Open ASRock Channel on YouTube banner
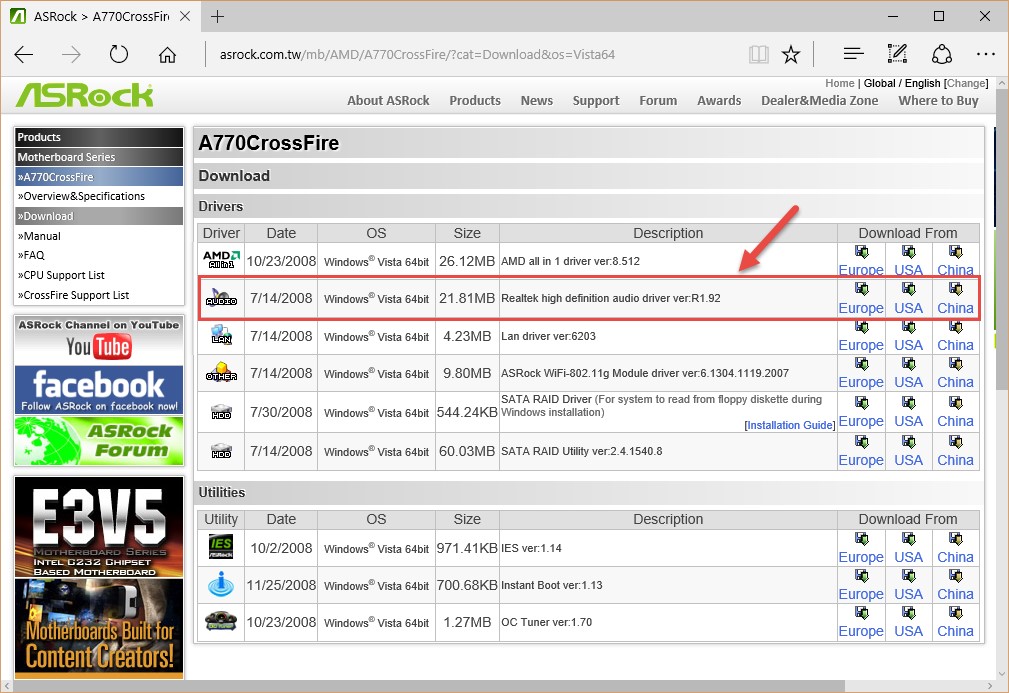 98,339
